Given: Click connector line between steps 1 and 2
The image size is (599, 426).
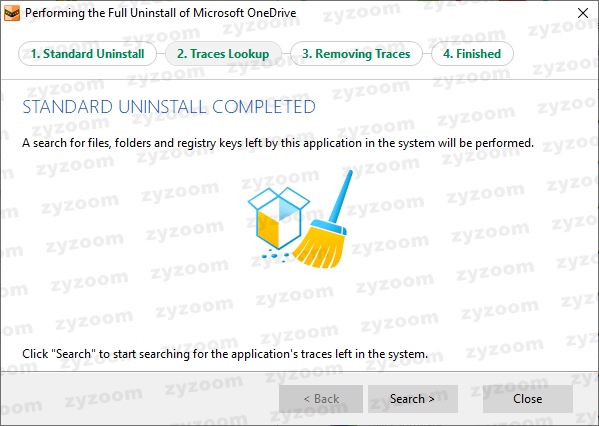Looking at the screenshot, I should tap(161, 54).
